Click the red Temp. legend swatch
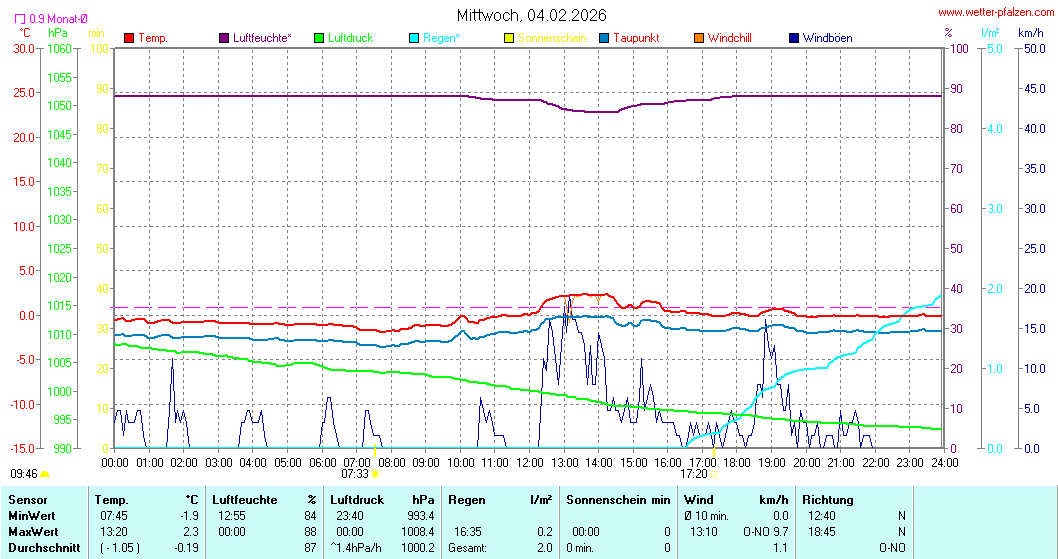Screen dimensions: 1058x559 click(x=129, y=38)
